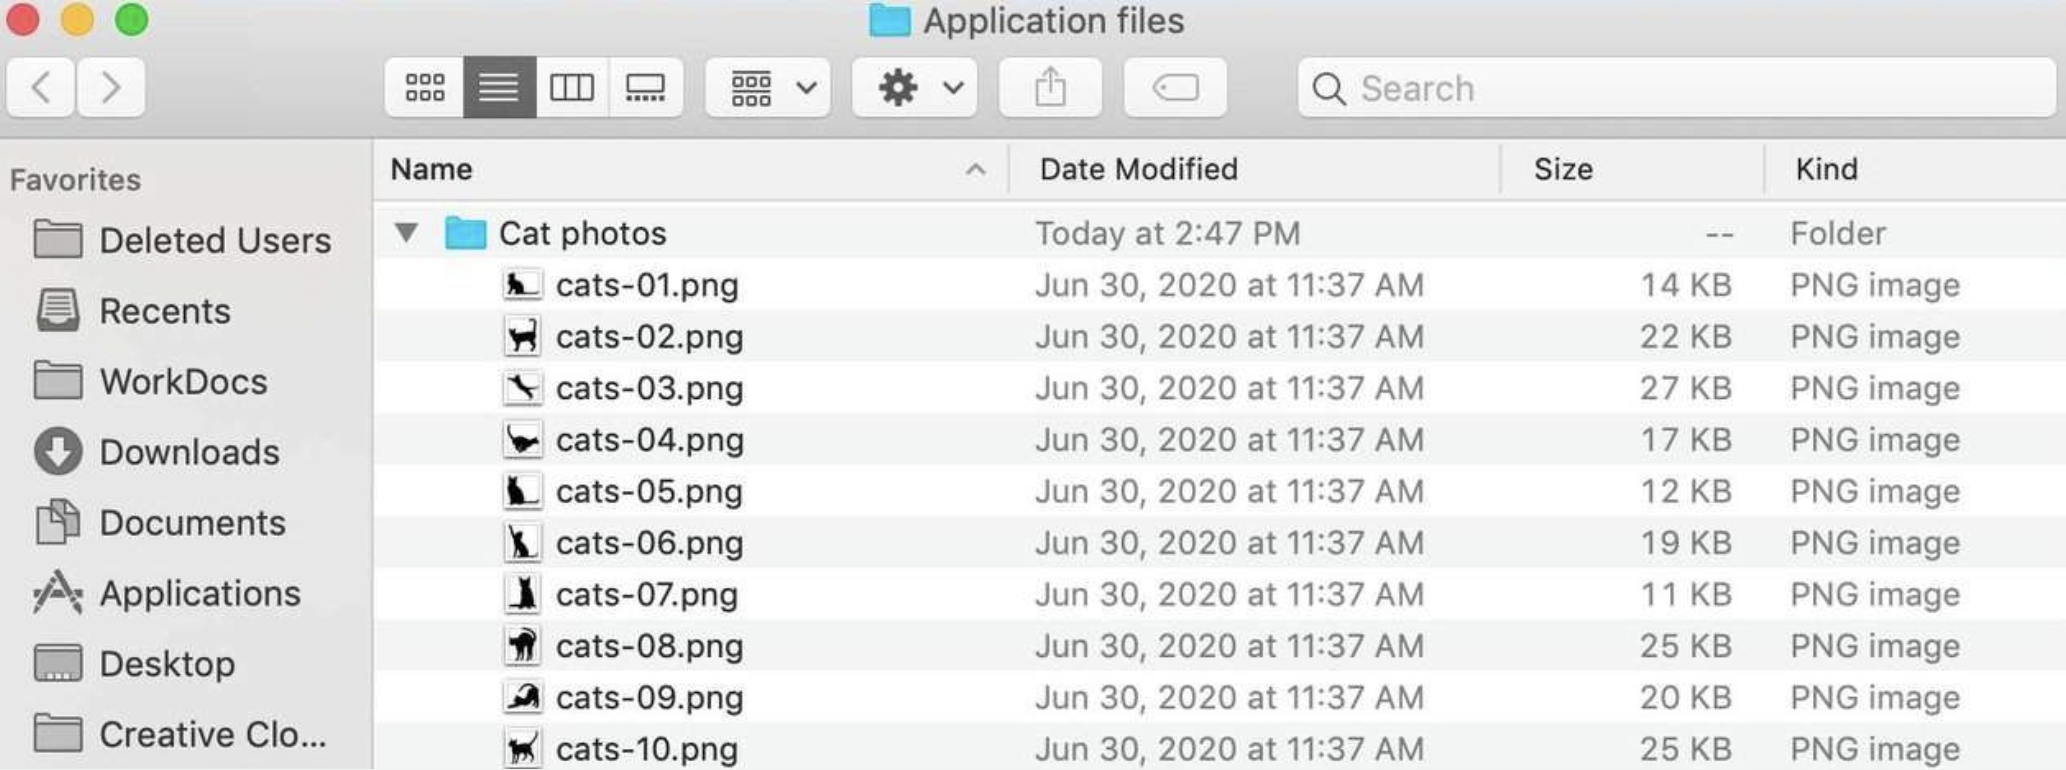Image resolution: width=2066 pixels, height=770 pixels.
Task: Switch to gallery view
Action: pyautogui.click(x=646, y=88)
